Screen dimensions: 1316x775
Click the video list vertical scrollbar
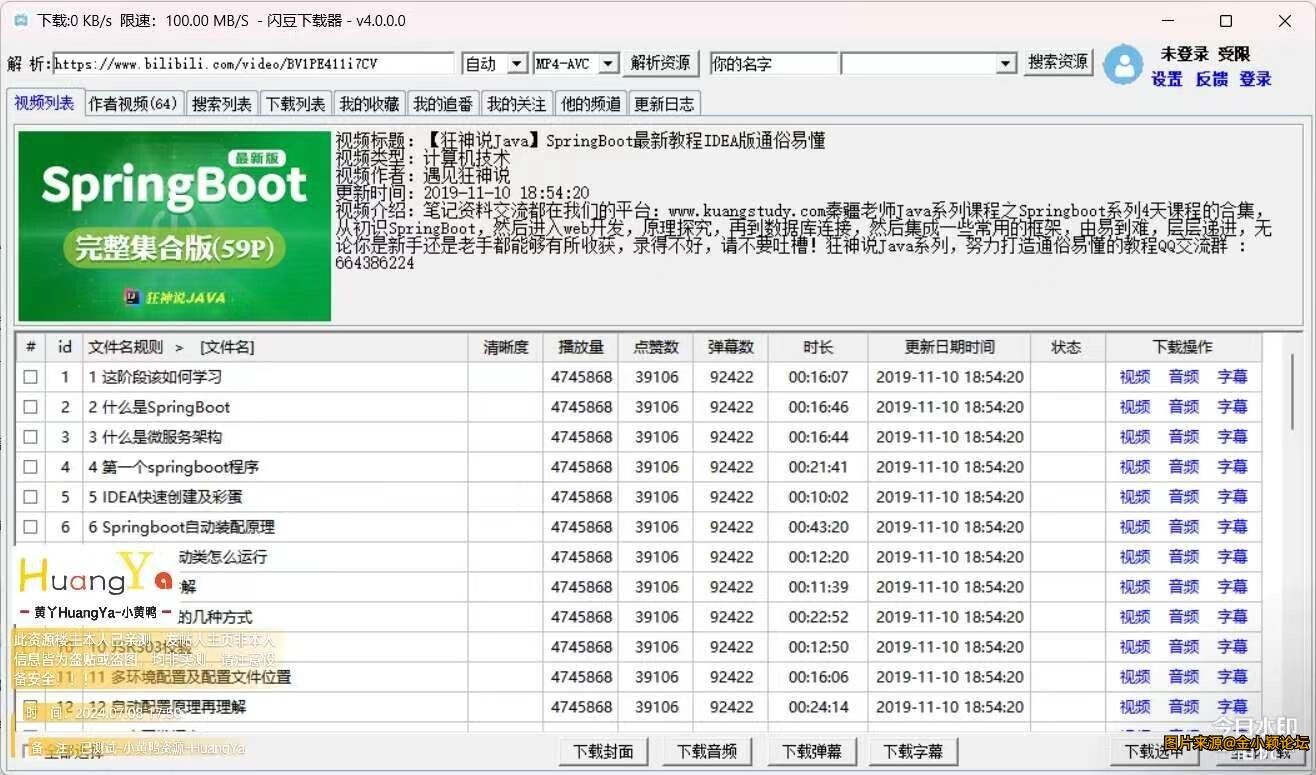pyautogui.click(x=1291, y=392)
